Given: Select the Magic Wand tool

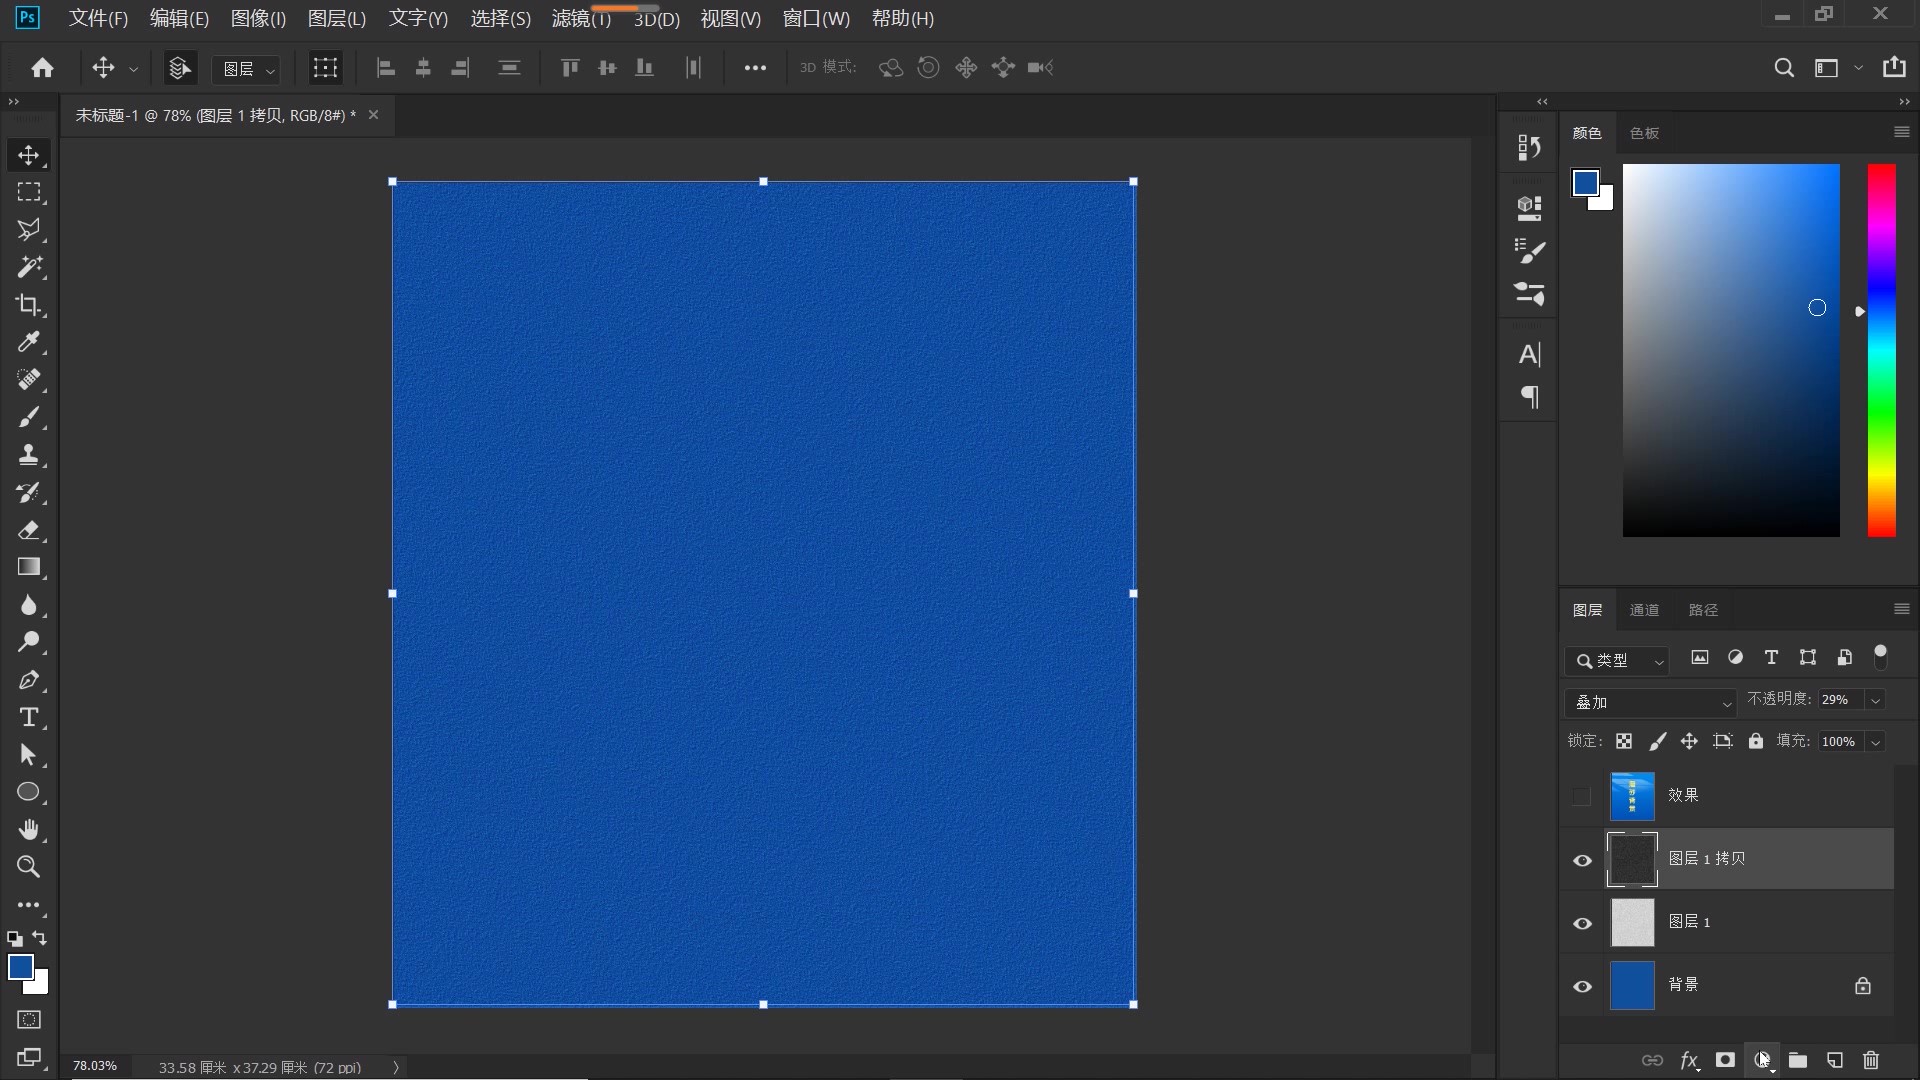Looking at the screenshot, I should pos(28,267).
